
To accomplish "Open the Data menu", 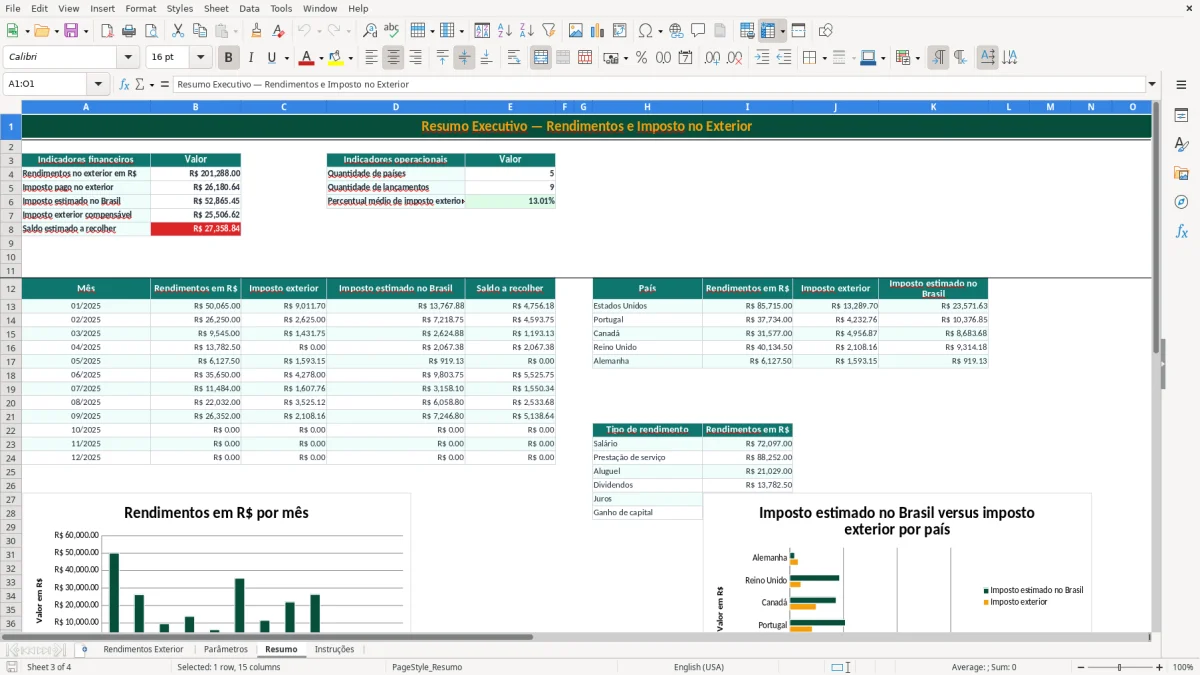I will click(x=249, y=8).
